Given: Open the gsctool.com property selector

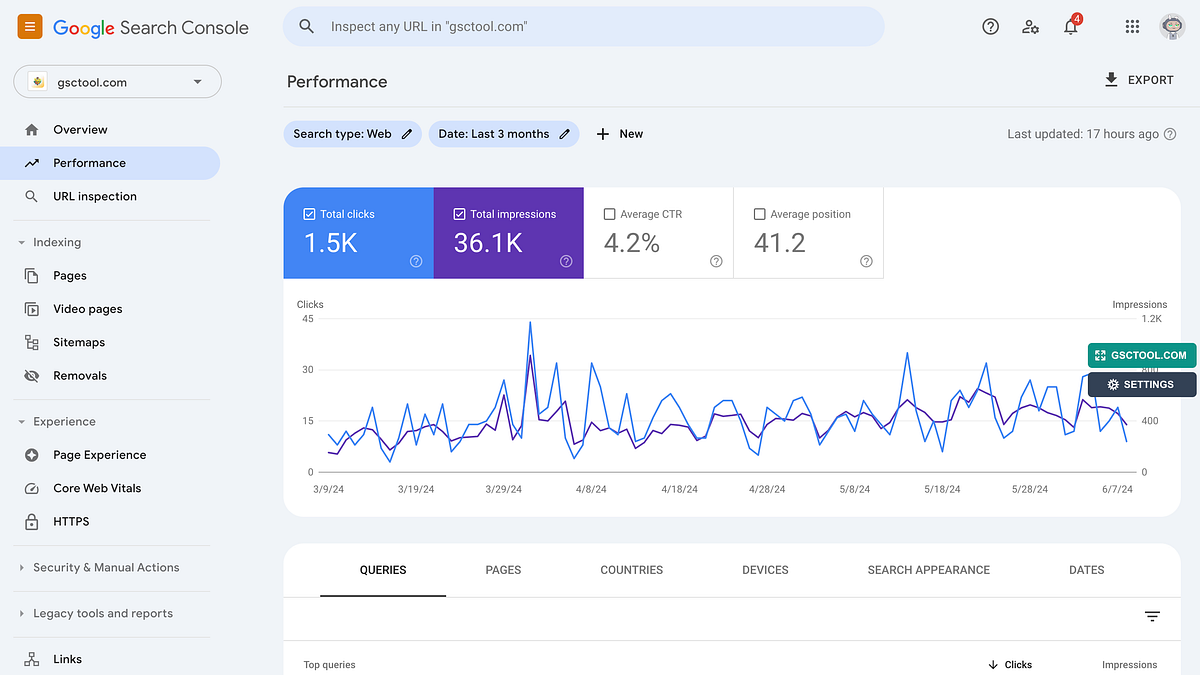Looking at the screenshot, I should pyautogui.click(x=117, y=82).
